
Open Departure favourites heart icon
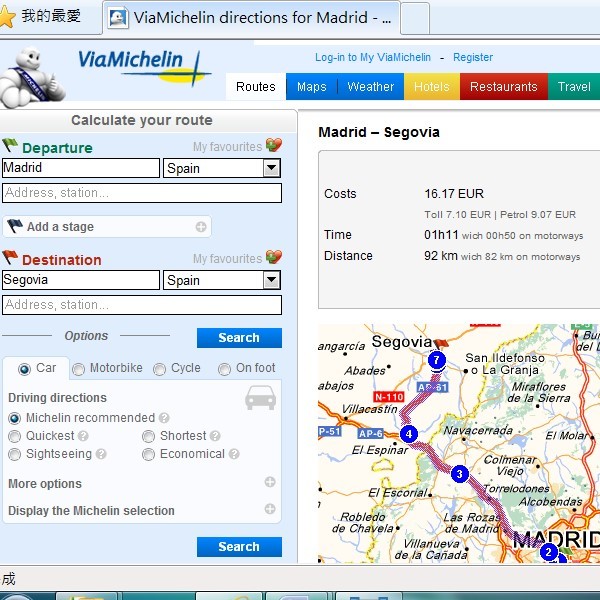click(274, 145)
